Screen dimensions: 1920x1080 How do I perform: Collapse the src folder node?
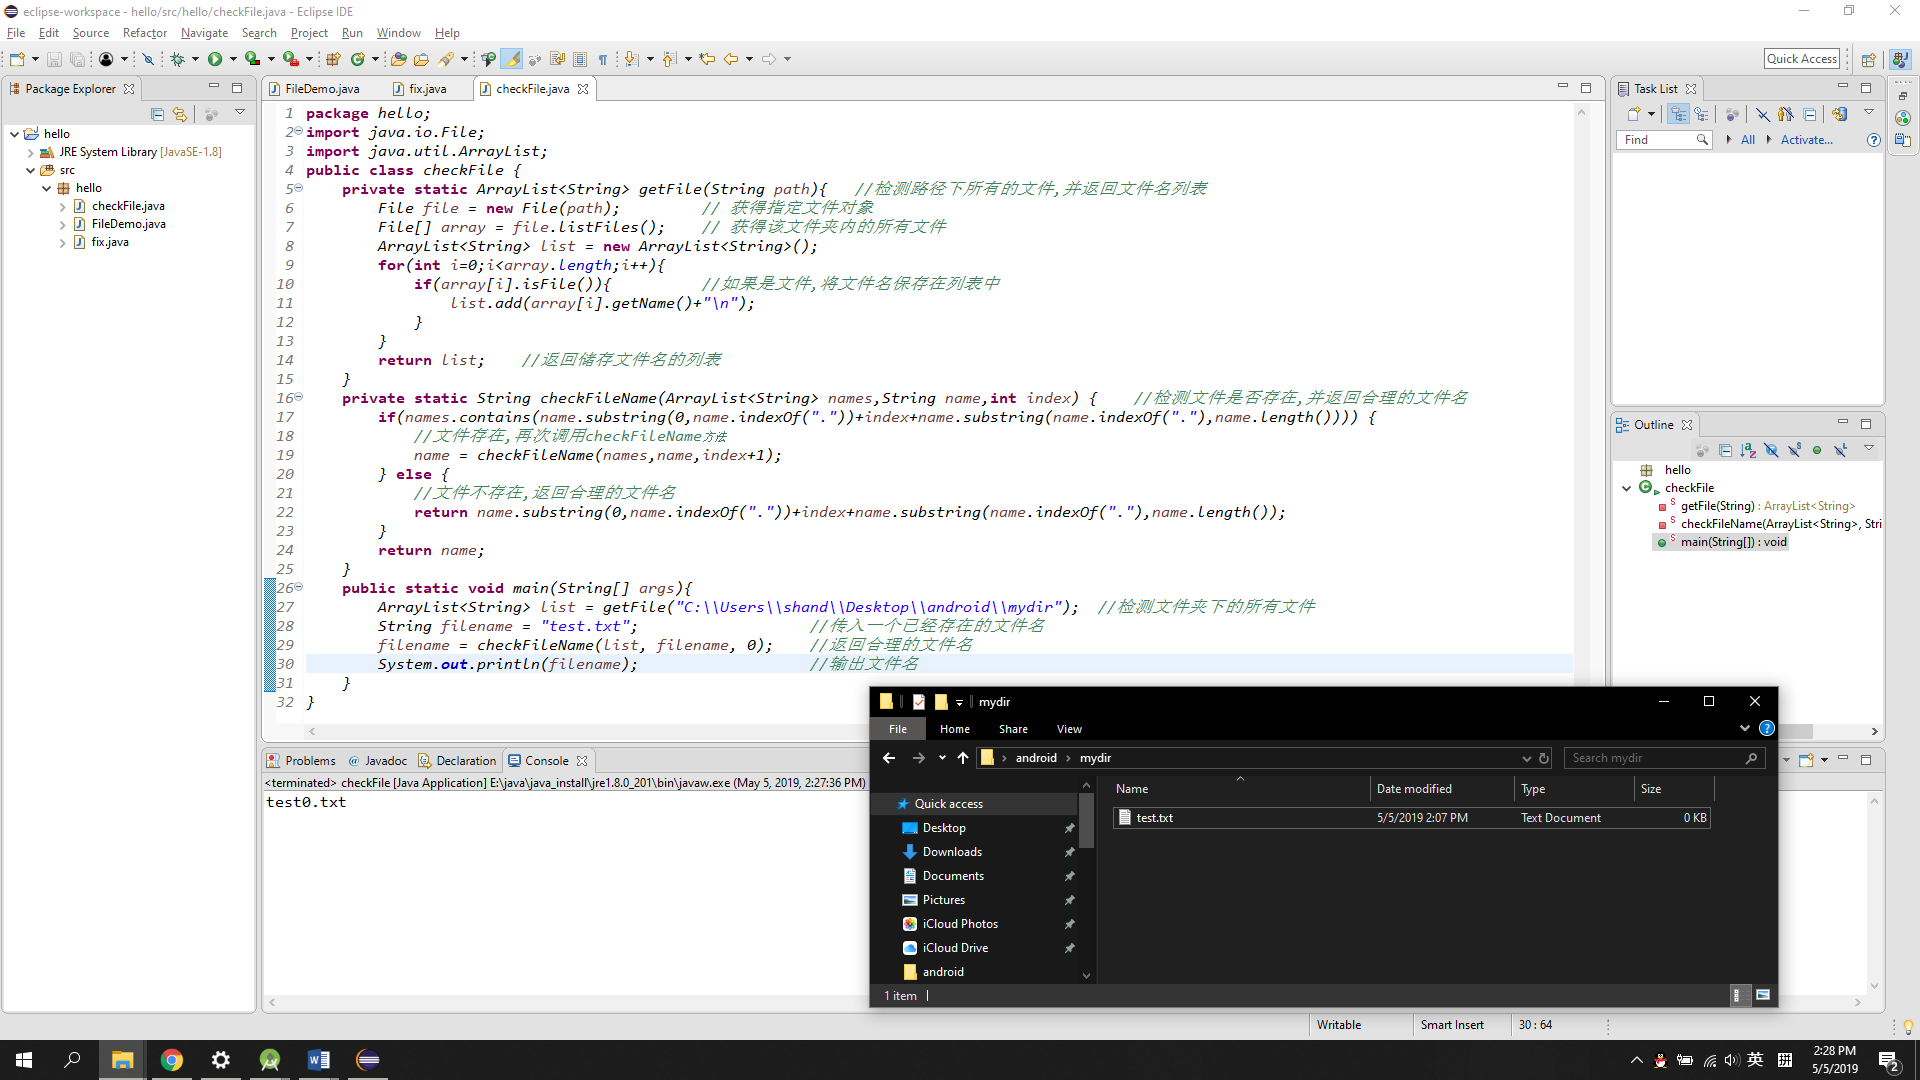click(x=30, y=171)
